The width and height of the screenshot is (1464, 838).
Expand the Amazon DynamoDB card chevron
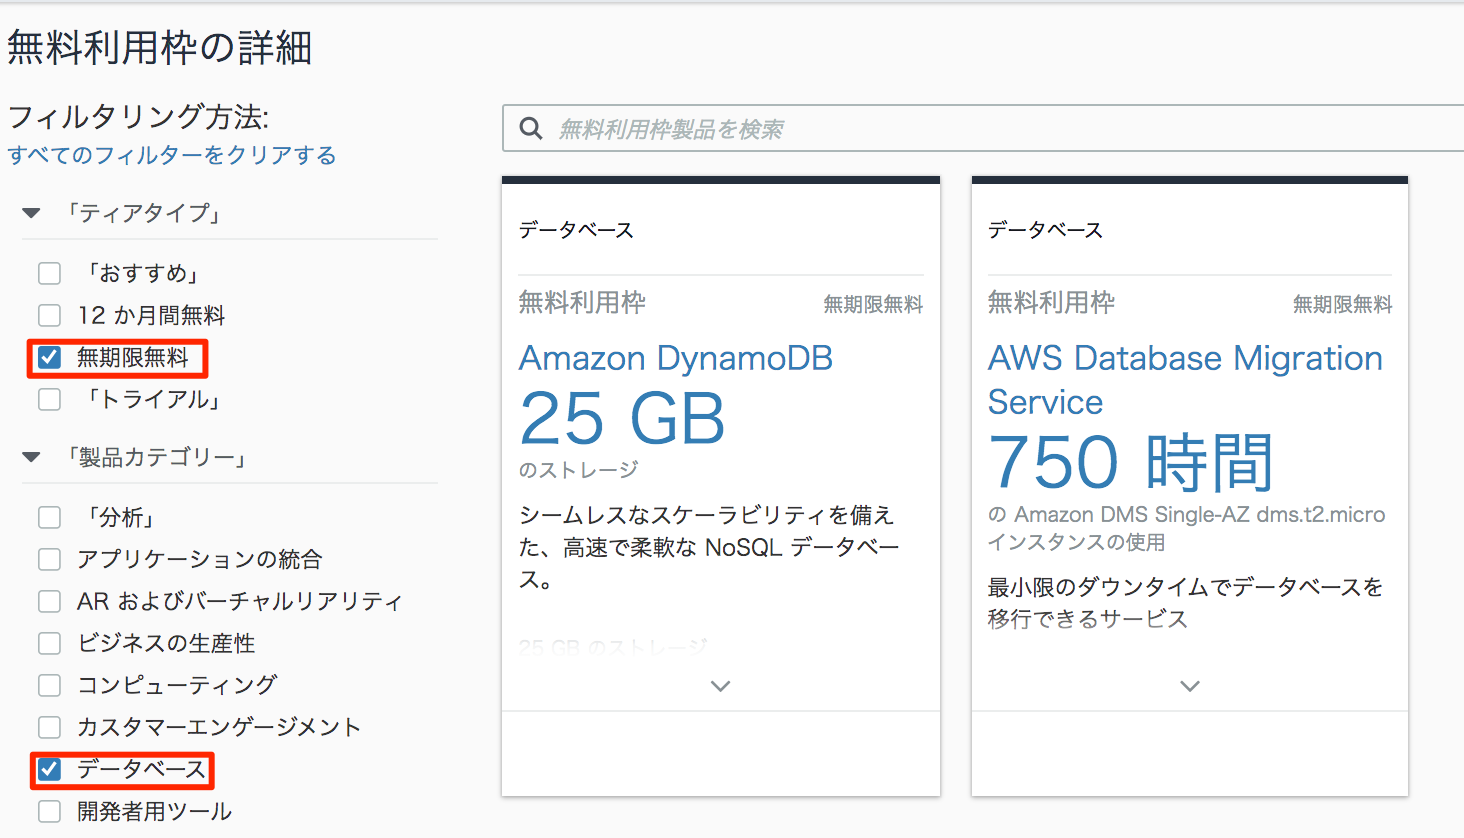pyautogui.click(x=720, y=686)
